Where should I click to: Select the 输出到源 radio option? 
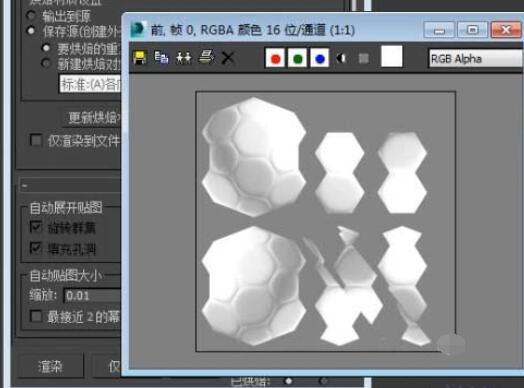pyautogui.click(x=31, y=15)
